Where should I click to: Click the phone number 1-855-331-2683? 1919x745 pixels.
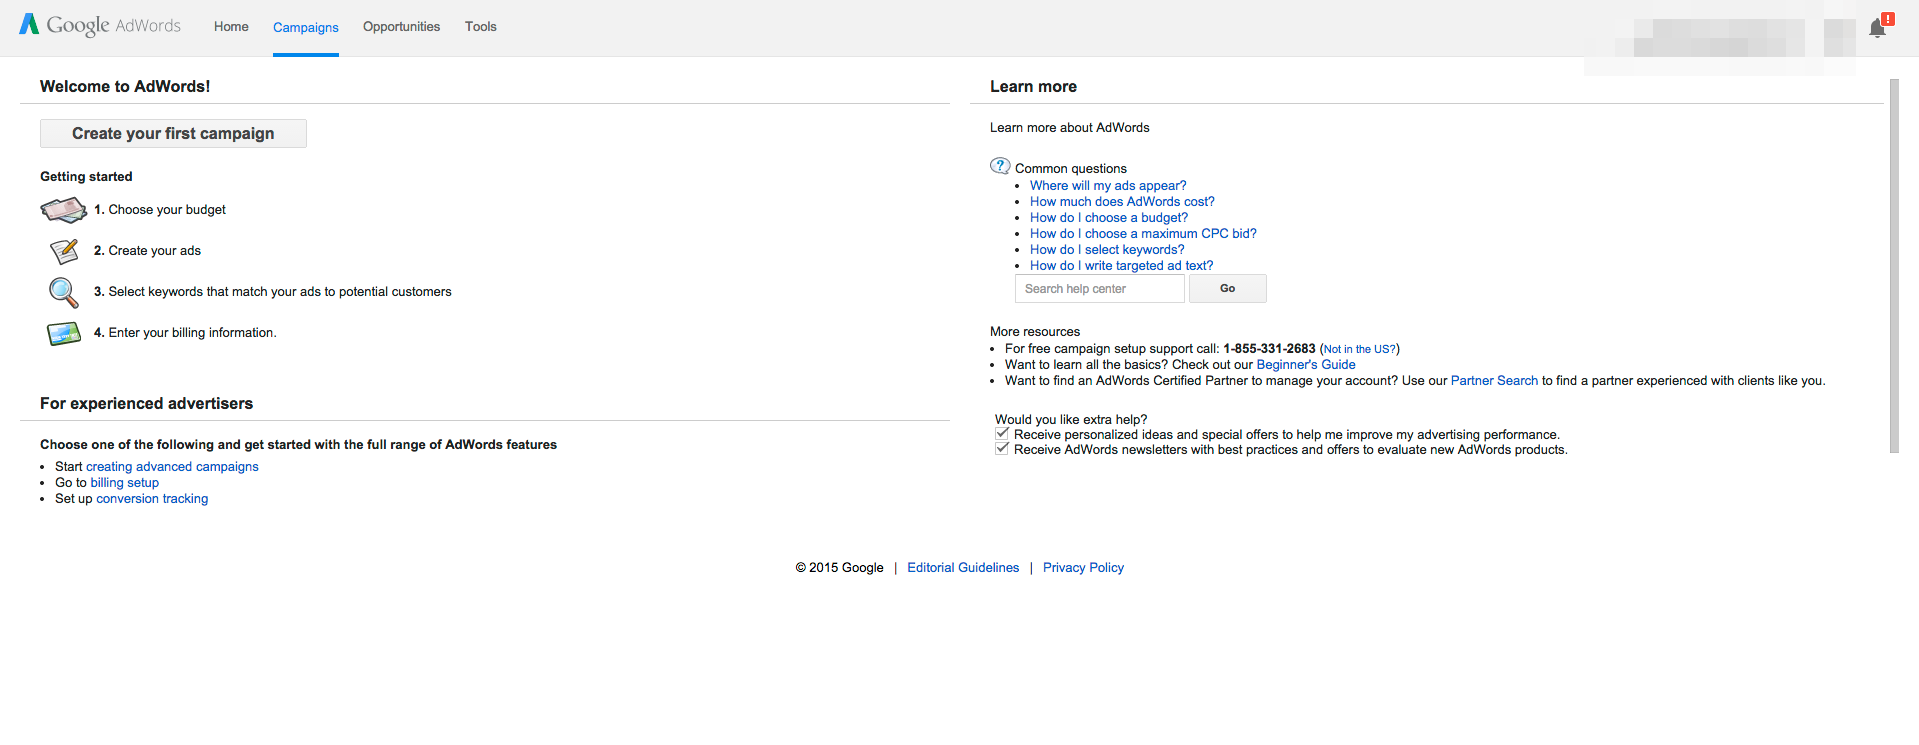[x=1269, y=349]
